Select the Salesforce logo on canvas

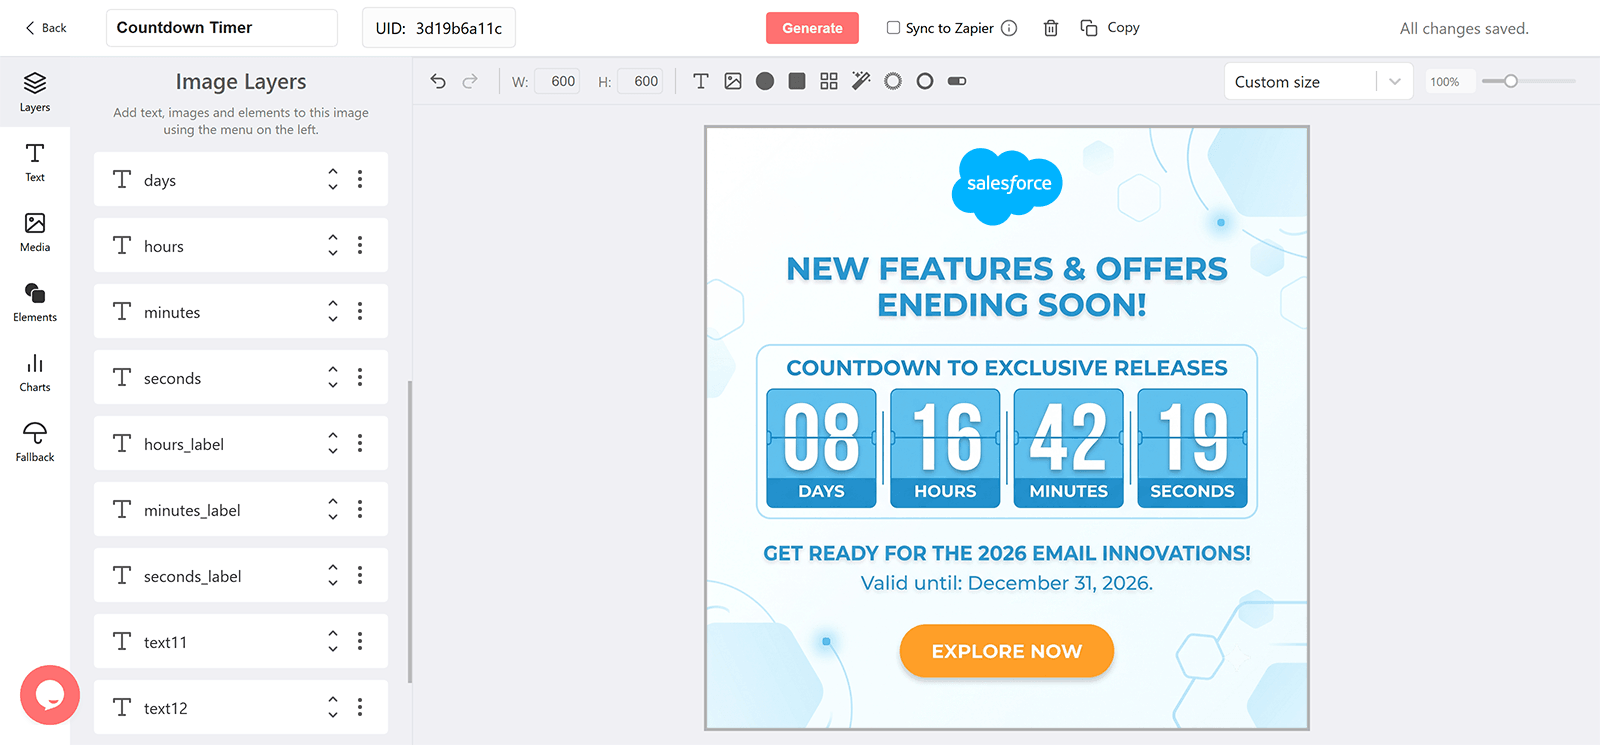tap(1007, 186)
